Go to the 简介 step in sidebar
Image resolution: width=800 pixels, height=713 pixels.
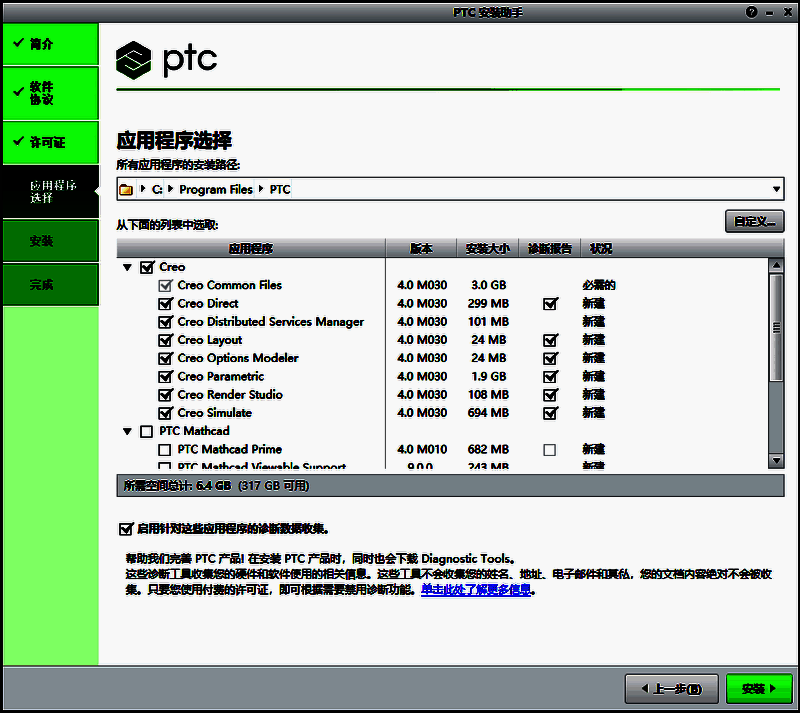pos(50,45)
